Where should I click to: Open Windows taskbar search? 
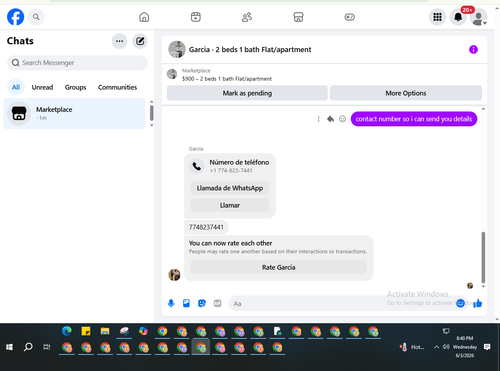[28, 347]
